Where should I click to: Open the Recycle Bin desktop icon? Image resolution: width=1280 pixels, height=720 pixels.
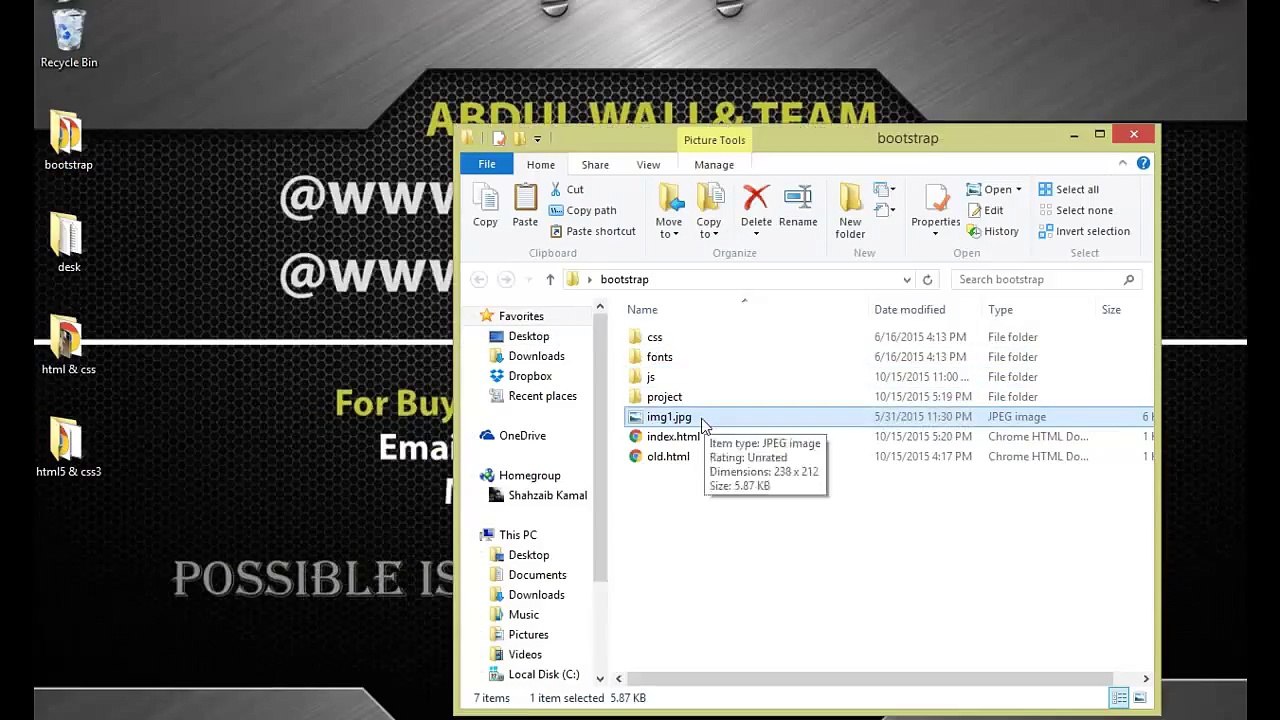(x=69, y=37)
